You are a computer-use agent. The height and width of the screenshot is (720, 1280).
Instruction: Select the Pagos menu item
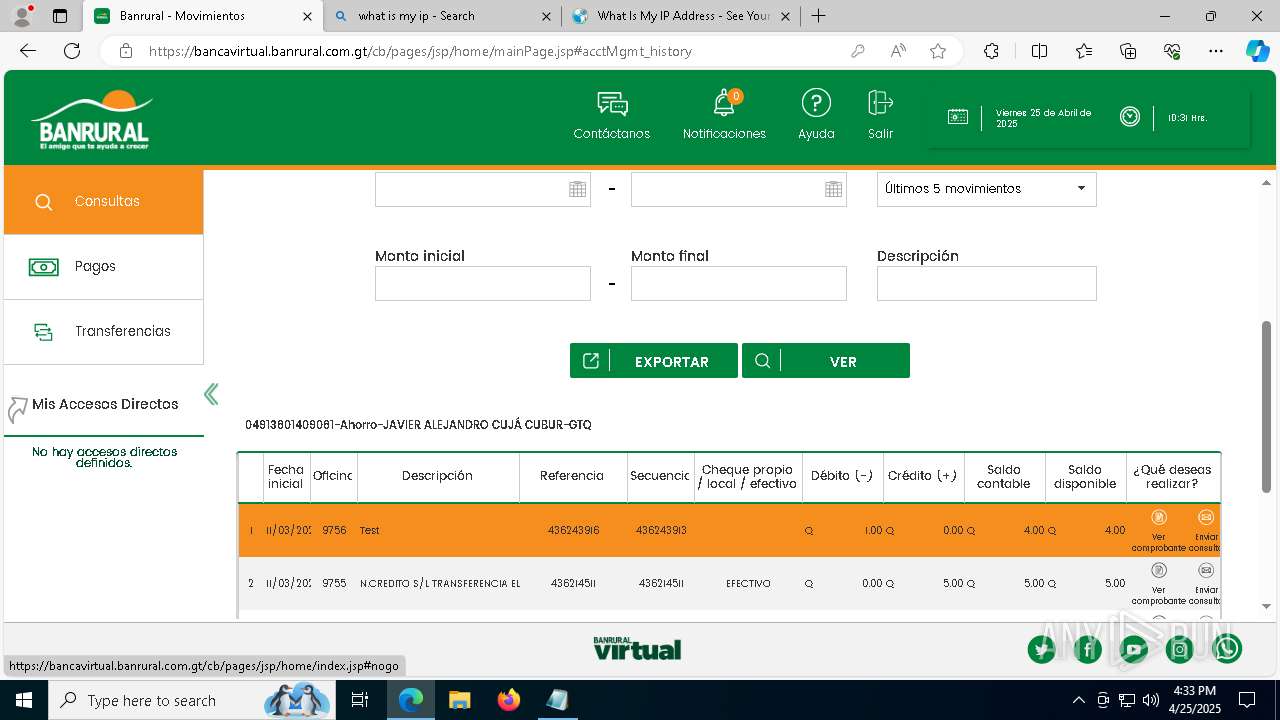(x=104, y=267)
